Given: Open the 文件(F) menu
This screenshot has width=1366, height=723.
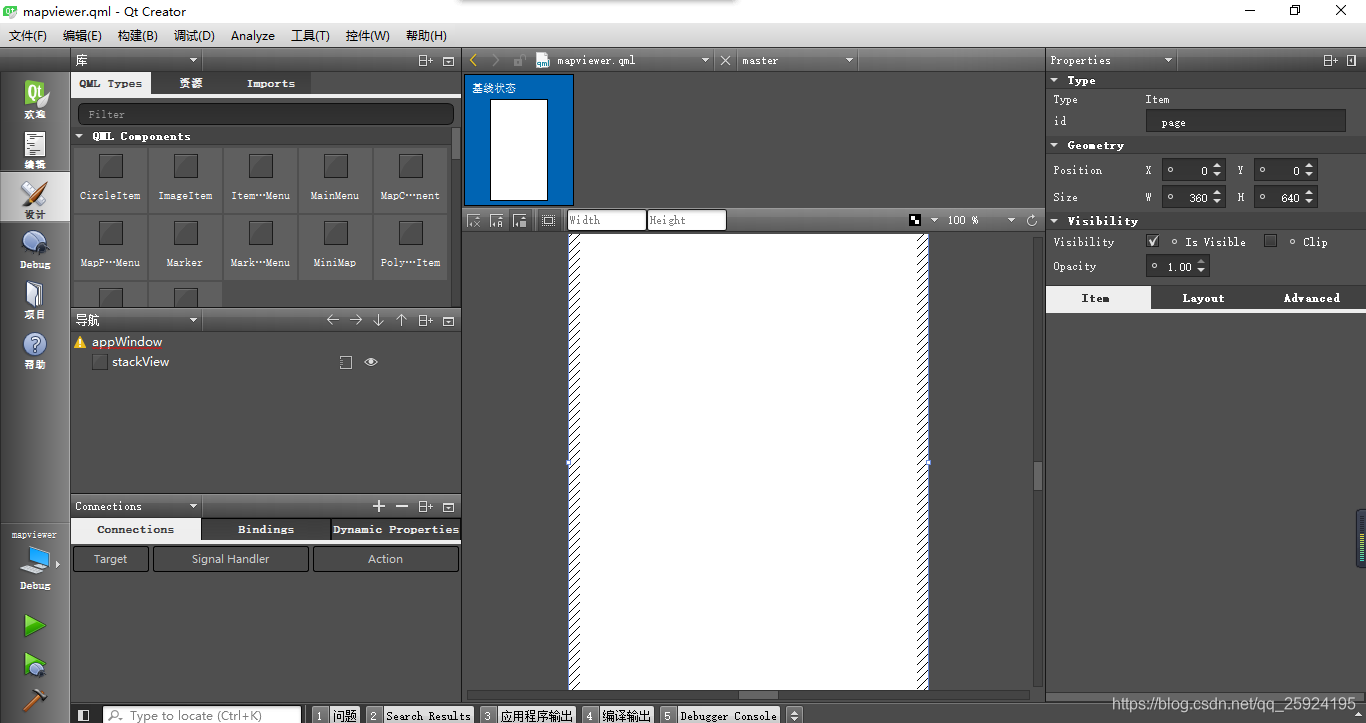Looking at the screenshot, I should (28, 35).
